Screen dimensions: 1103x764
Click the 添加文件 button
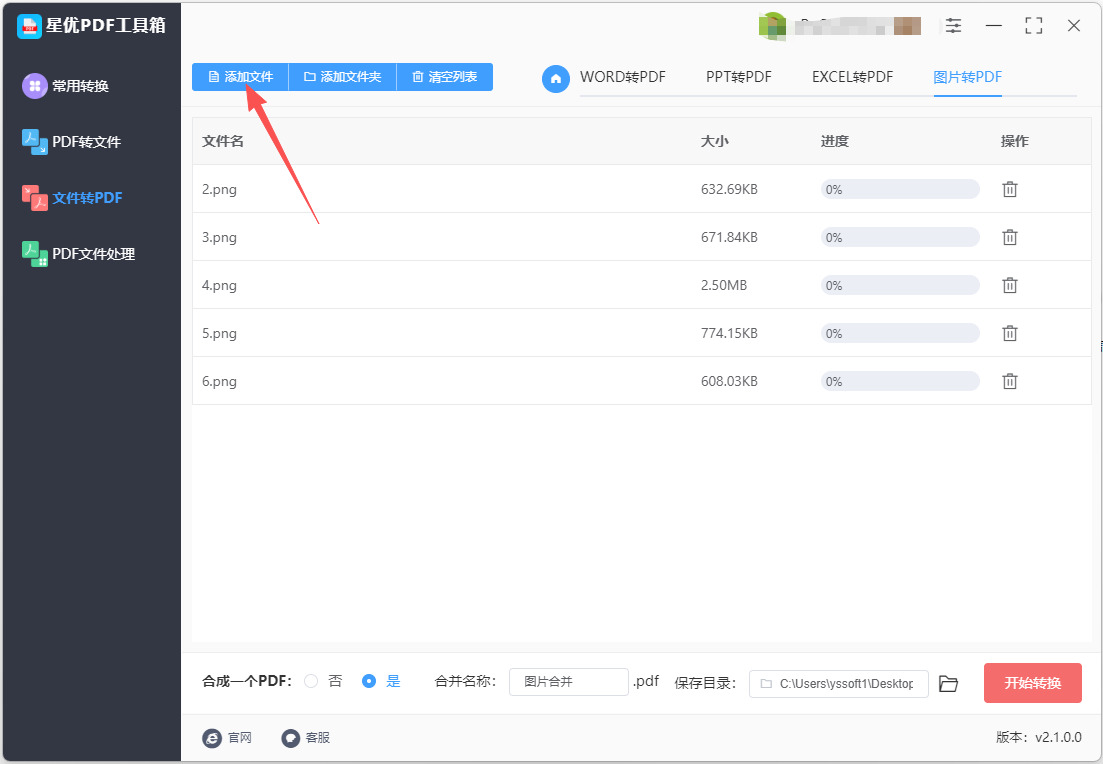click(x=241, y=77)
